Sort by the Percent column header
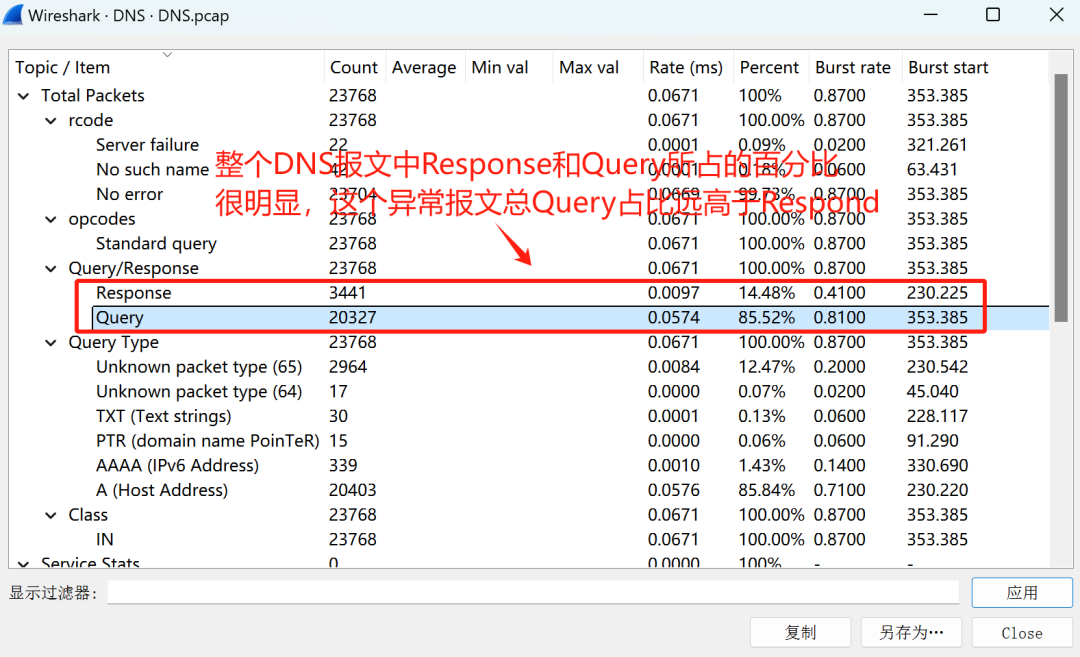 click(768, 68)
